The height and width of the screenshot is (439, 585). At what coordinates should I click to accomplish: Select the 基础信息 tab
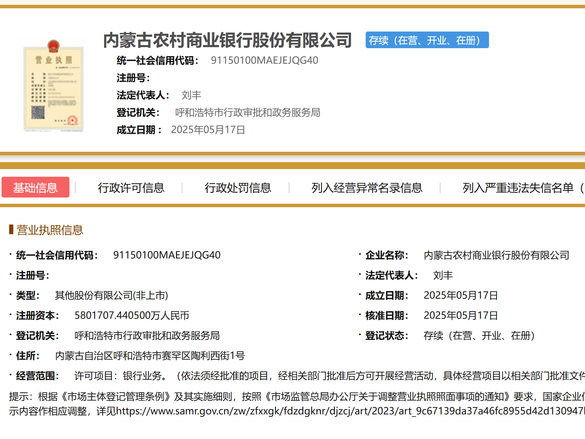[x=35, y=187]
